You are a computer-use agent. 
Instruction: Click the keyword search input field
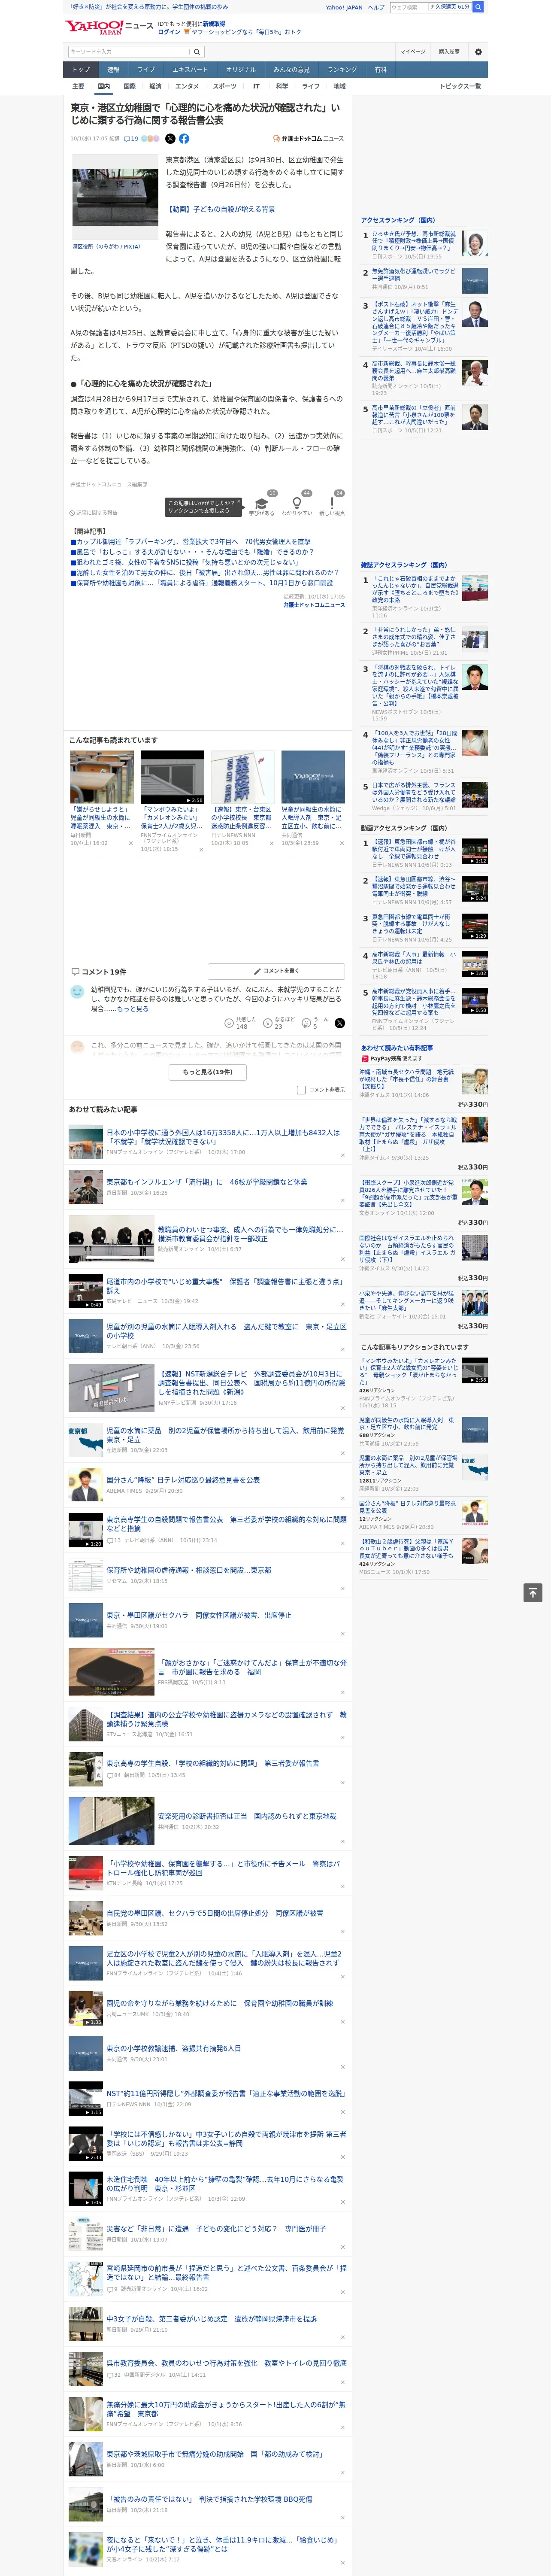click(129, 52)
